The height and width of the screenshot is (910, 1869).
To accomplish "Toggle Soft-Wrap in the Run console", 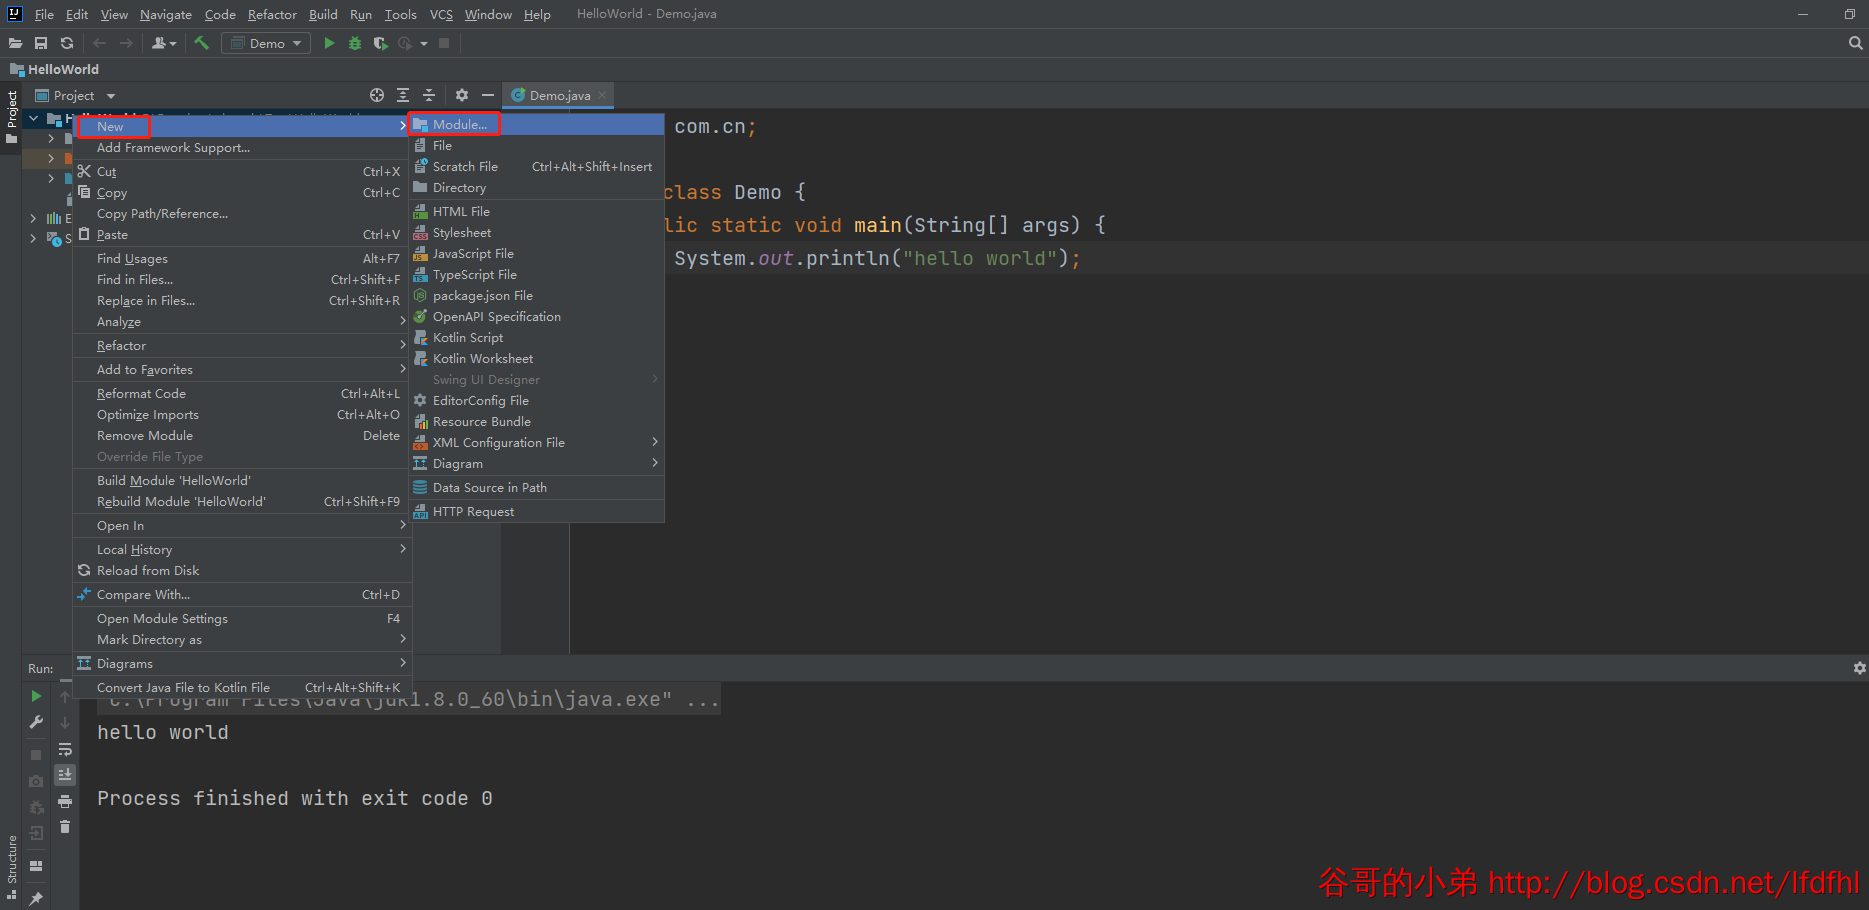I will [x=65, y=749].
